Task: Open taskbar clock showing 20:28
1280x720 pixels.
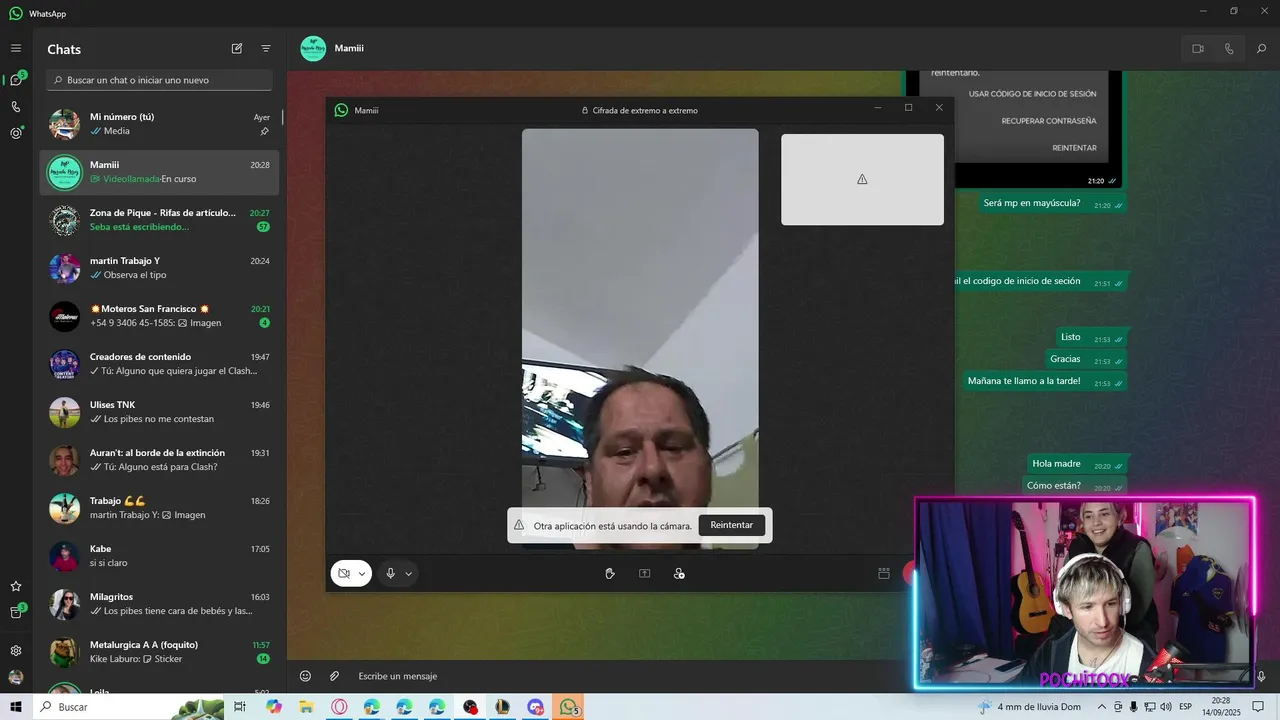Action: click(x=1221, y=707)
